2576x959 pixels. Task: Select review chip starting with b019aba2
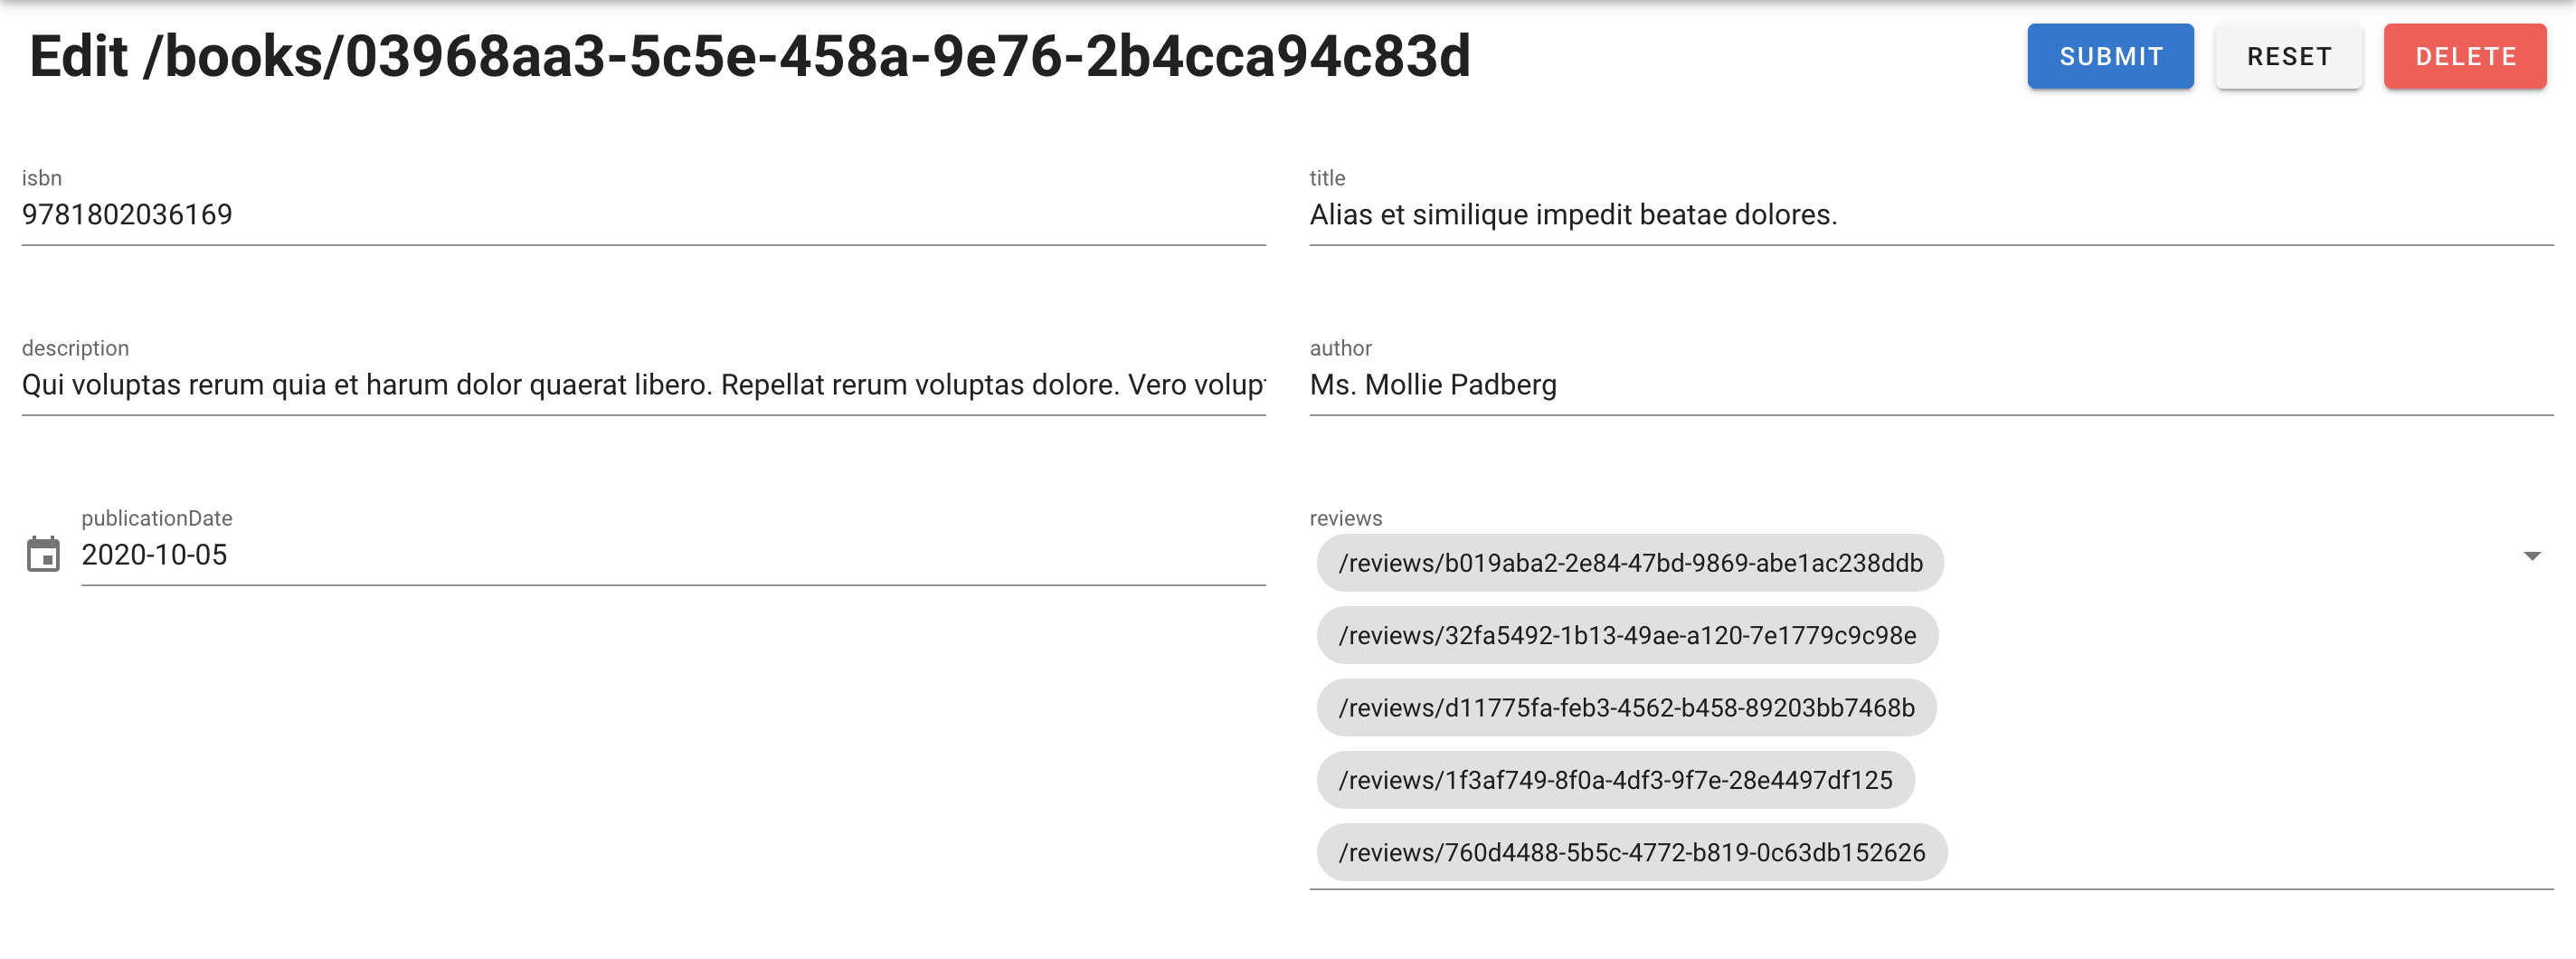click(x=1630, y=563)
